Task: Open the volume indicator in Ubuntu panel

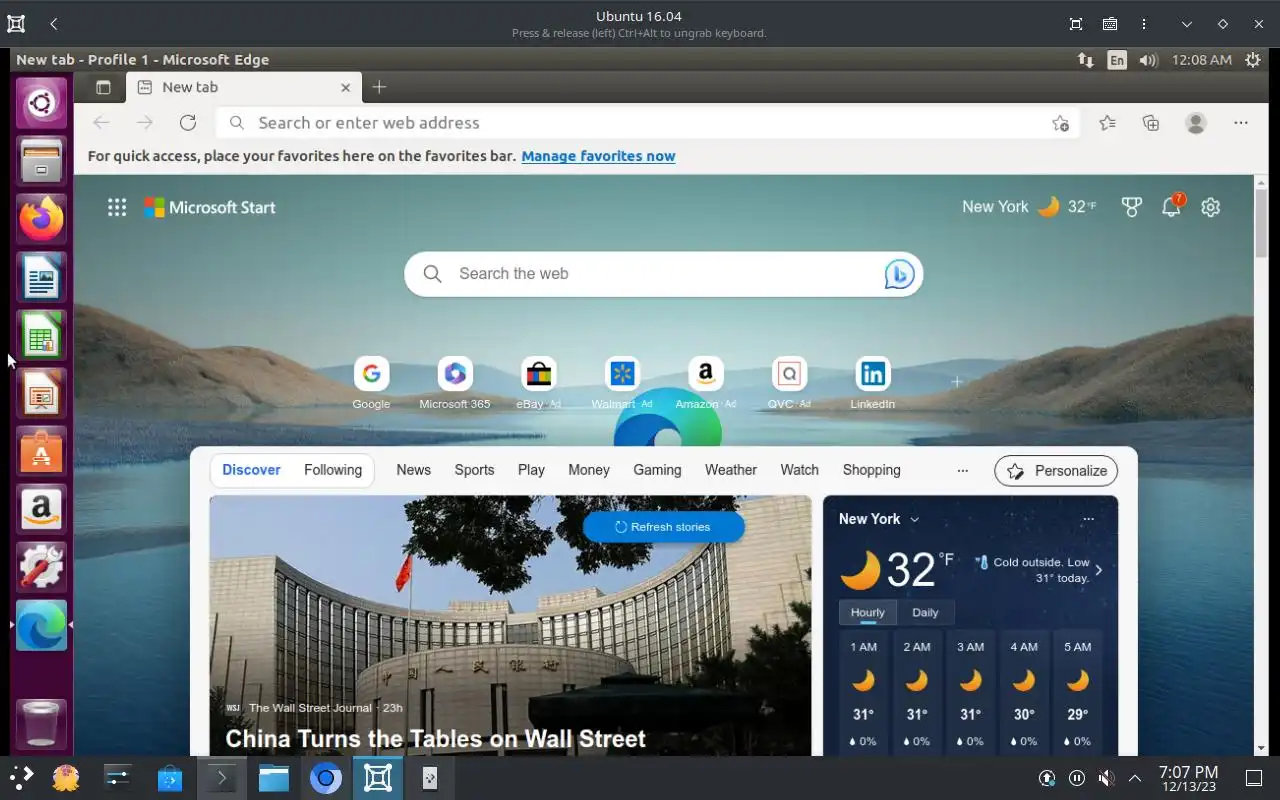Action: pyautogui.click(x=1148, y=60)
